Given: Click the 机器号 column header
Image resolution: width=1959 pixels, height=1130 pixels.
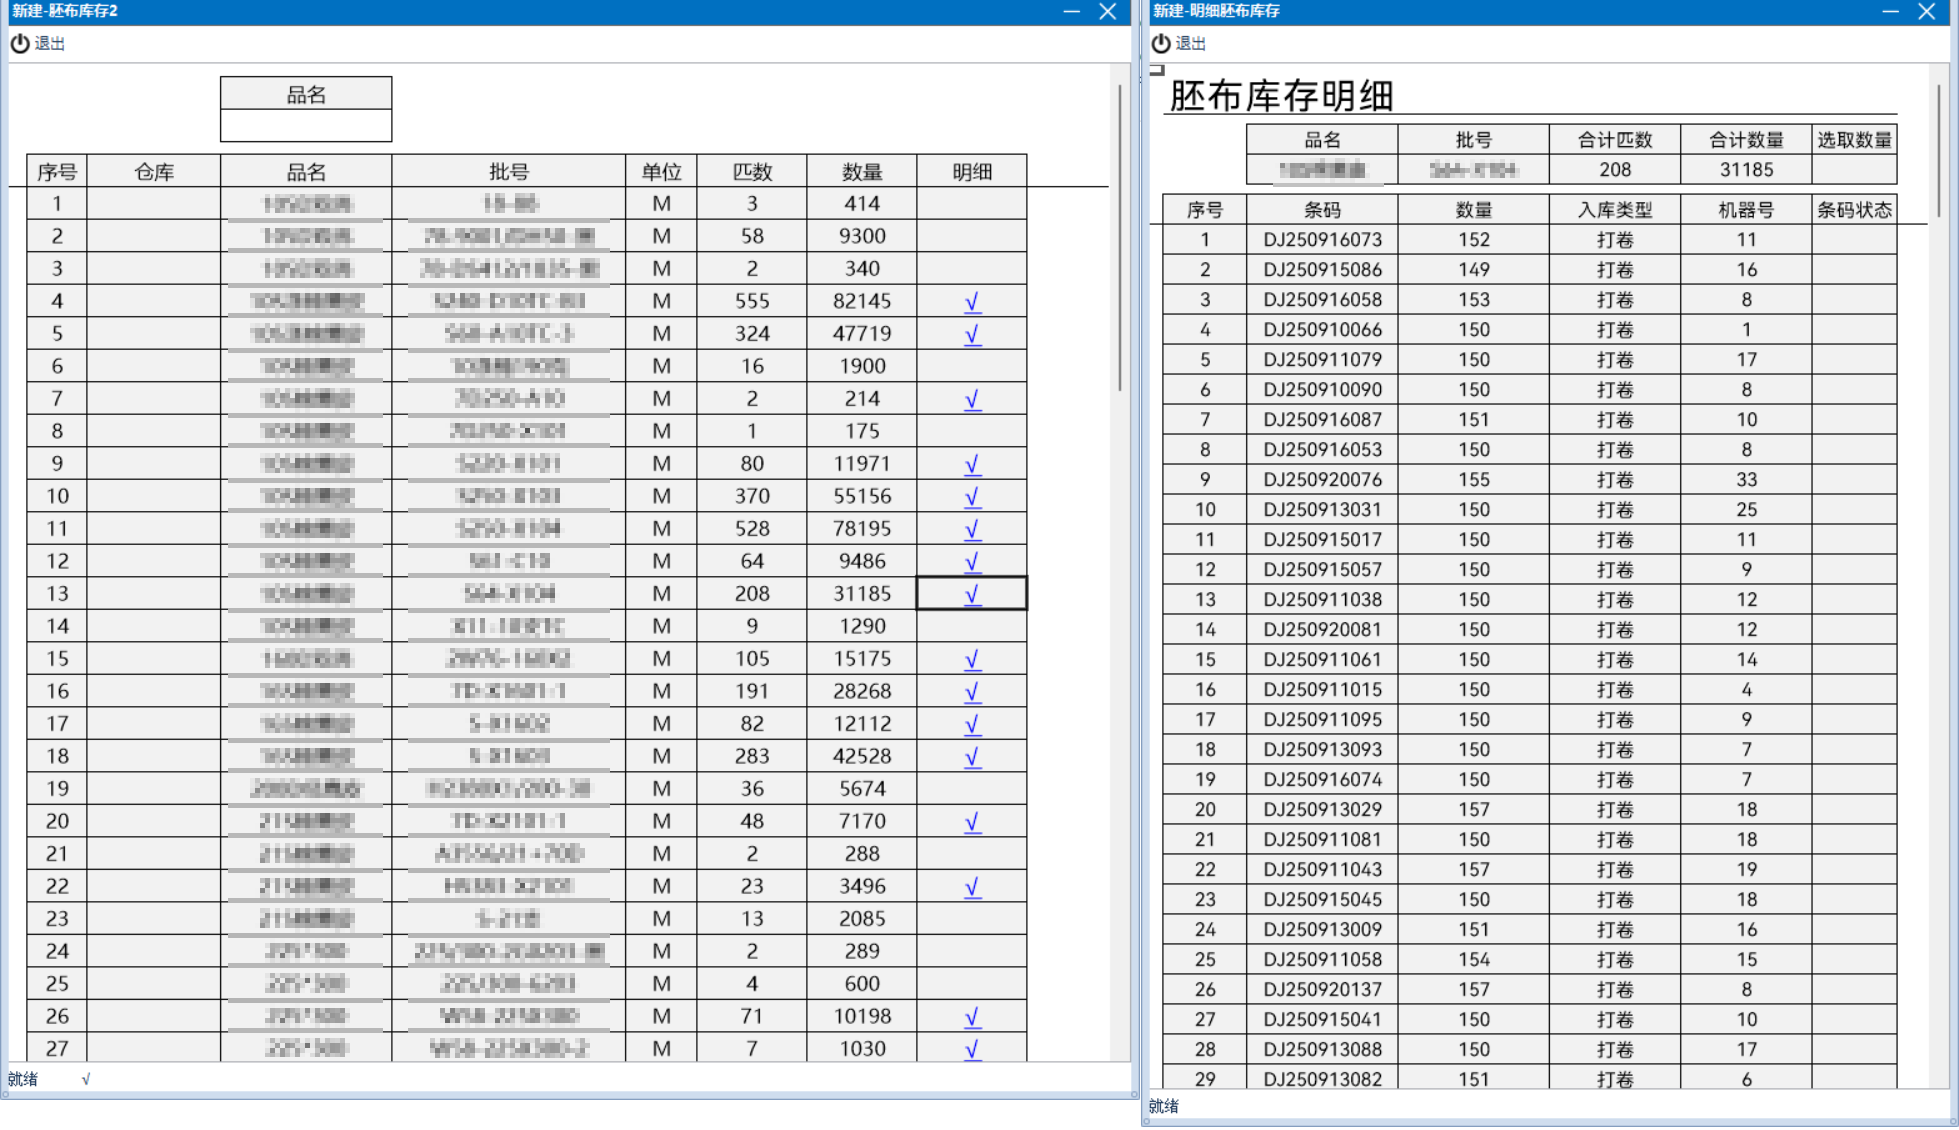Looking at the screenshot, I should click(x=1747, y=208).
